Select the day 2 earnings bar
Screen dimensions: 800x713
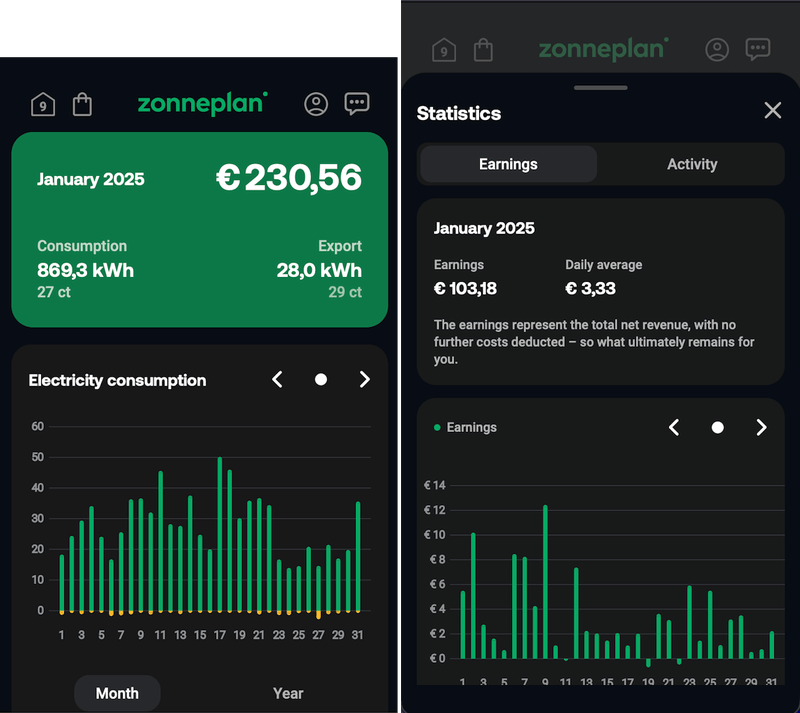coord(473,596)
